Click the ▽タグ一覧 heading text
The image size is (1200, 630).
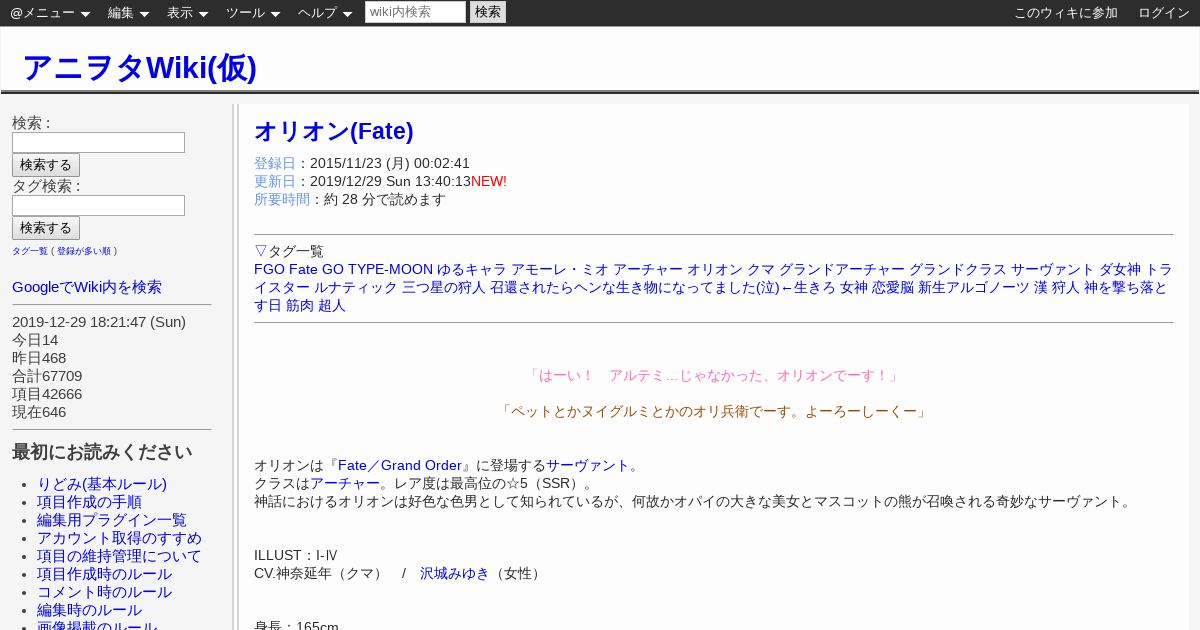(289, 251)
